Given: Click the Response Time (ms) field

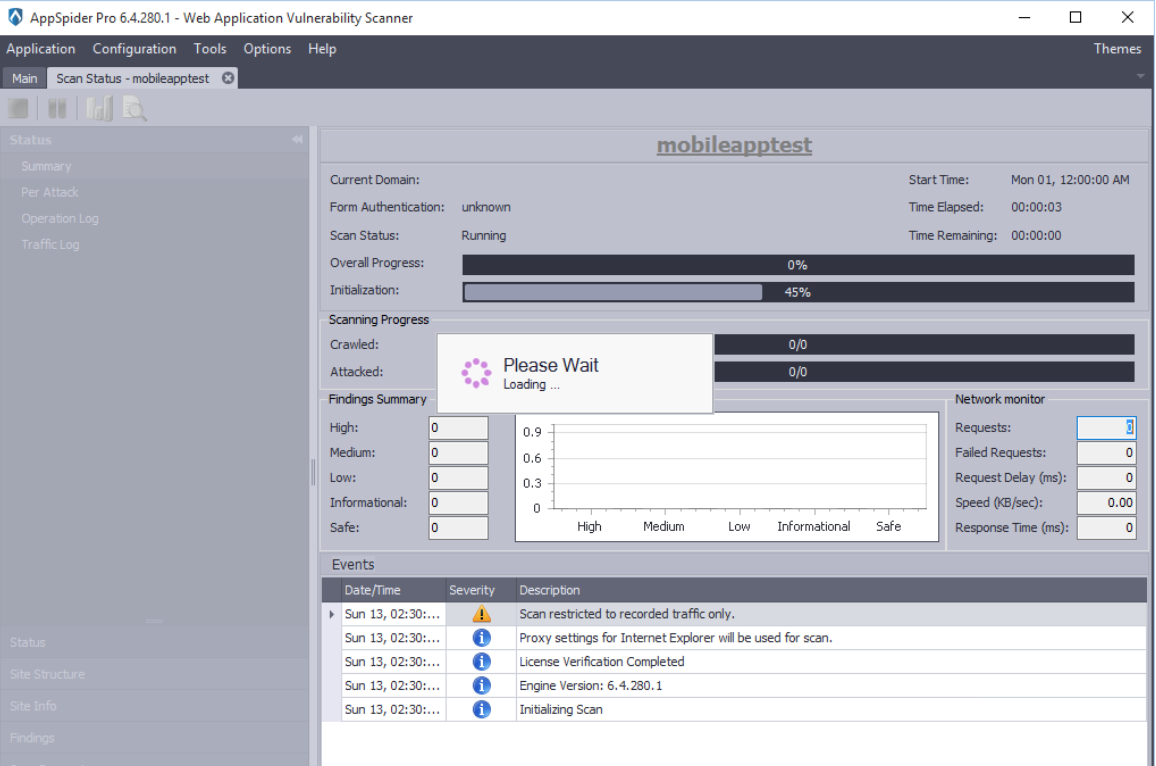Looking at the screenshot, I should tap(1106, 528).
